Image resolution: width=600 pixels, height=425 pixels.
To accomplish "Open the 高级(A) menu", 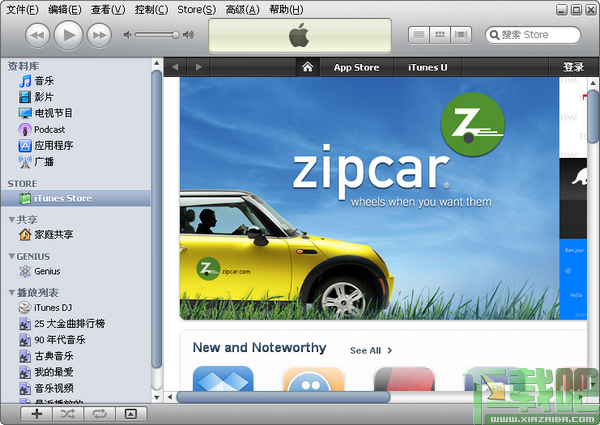I will (x=242, y=9).
